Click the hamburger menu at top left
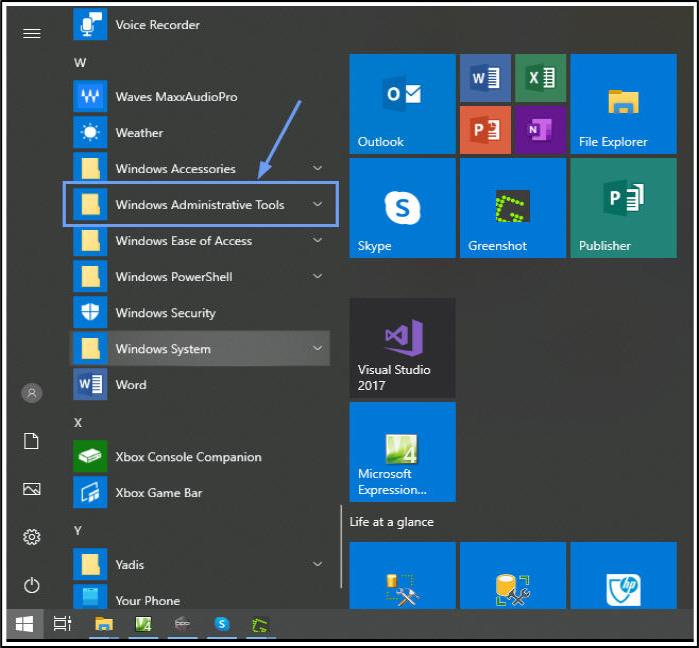 click(x=32, y=33)
